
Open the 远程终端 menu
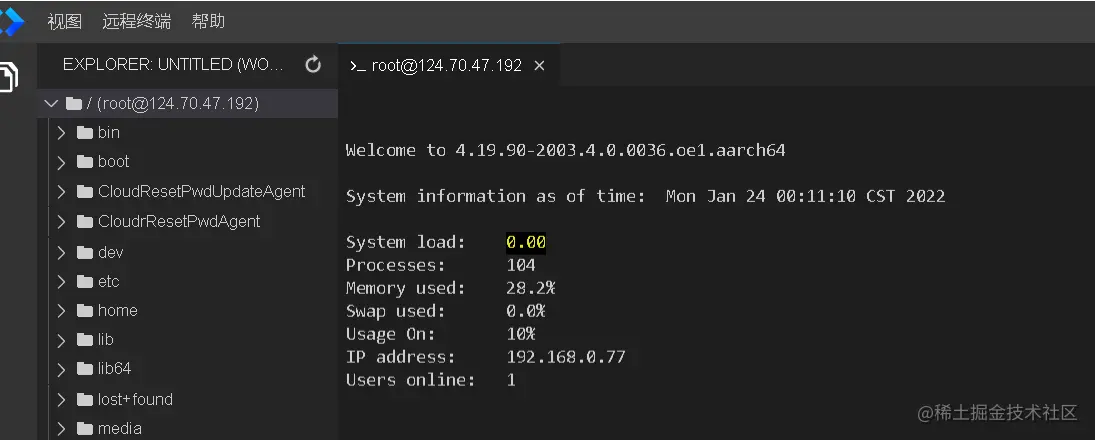[136, 22]
